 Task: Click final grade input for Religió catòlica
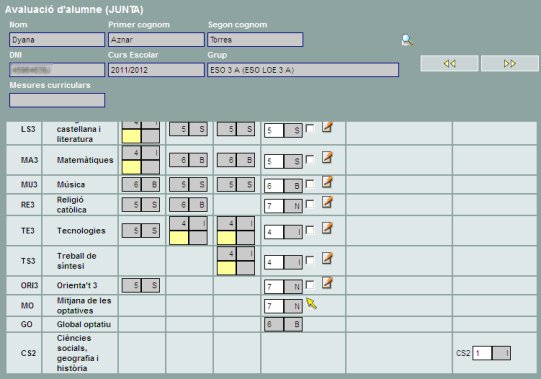pyautogui.click(x=274, y=206)
